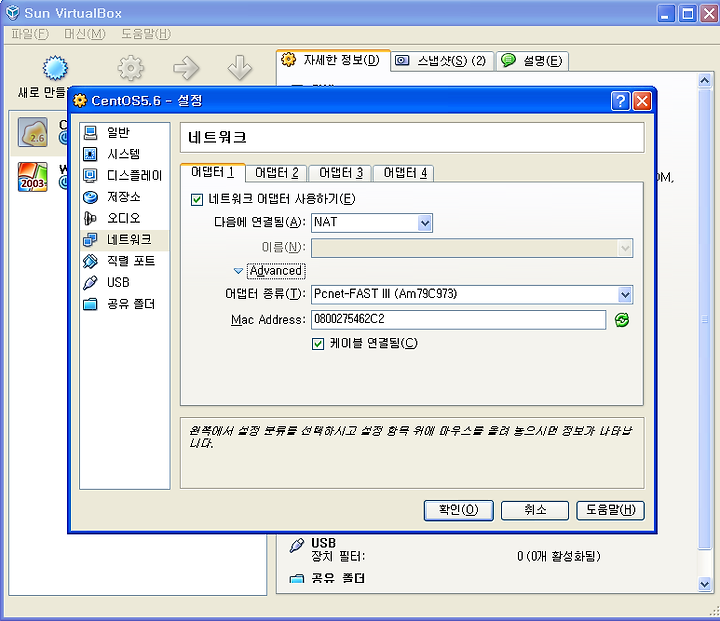Screen dimensions: 720x621
Task: Open the 머신(M) menu
Action: 84,34
